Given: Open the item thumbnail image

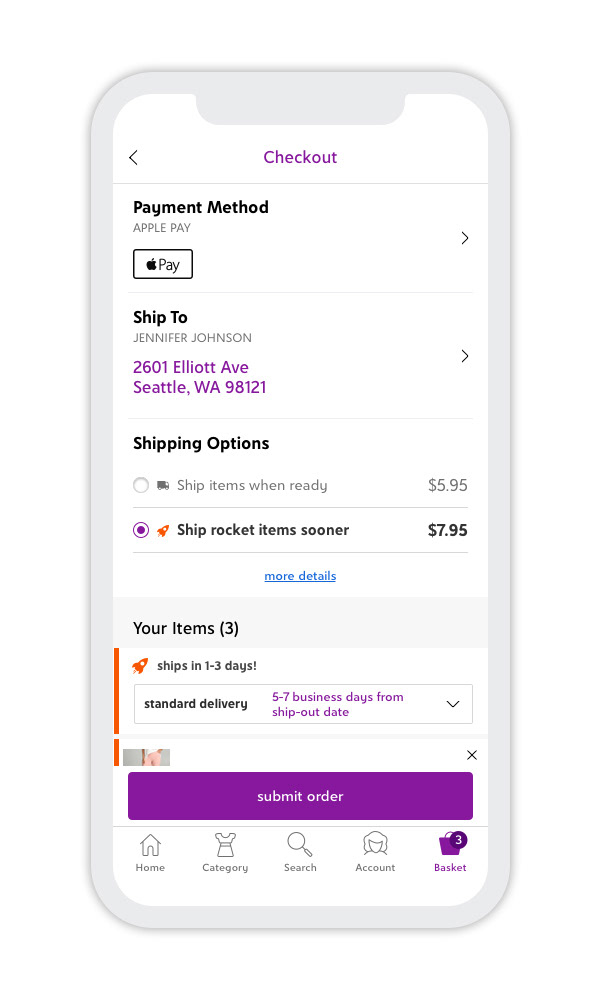Looking at the screenshot, I should click(x=147, y=758).
